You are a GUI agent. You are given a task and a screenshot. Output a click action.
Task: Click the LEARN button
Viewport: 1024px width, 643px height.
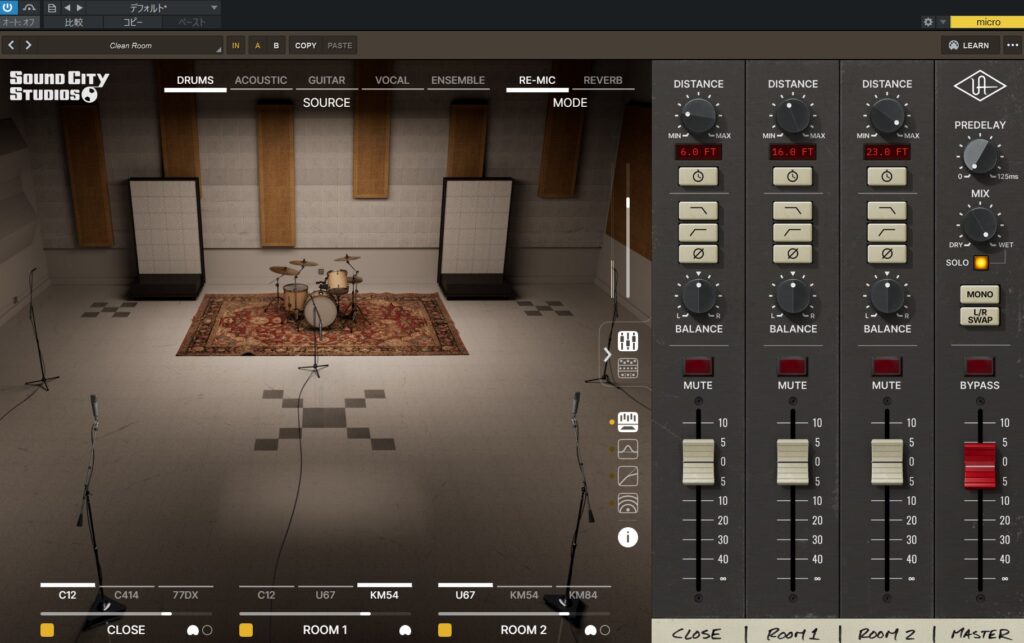pyautogui.click(x=969, y=45)
